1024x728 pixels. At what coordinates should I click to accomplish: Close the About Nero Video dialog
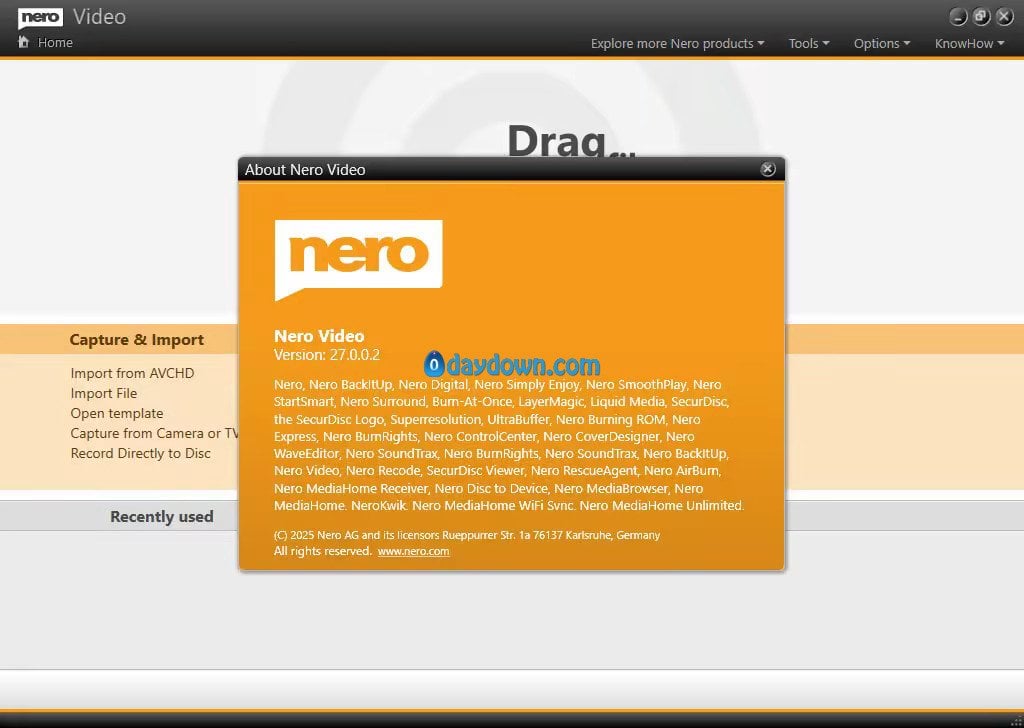pos(767,169)
